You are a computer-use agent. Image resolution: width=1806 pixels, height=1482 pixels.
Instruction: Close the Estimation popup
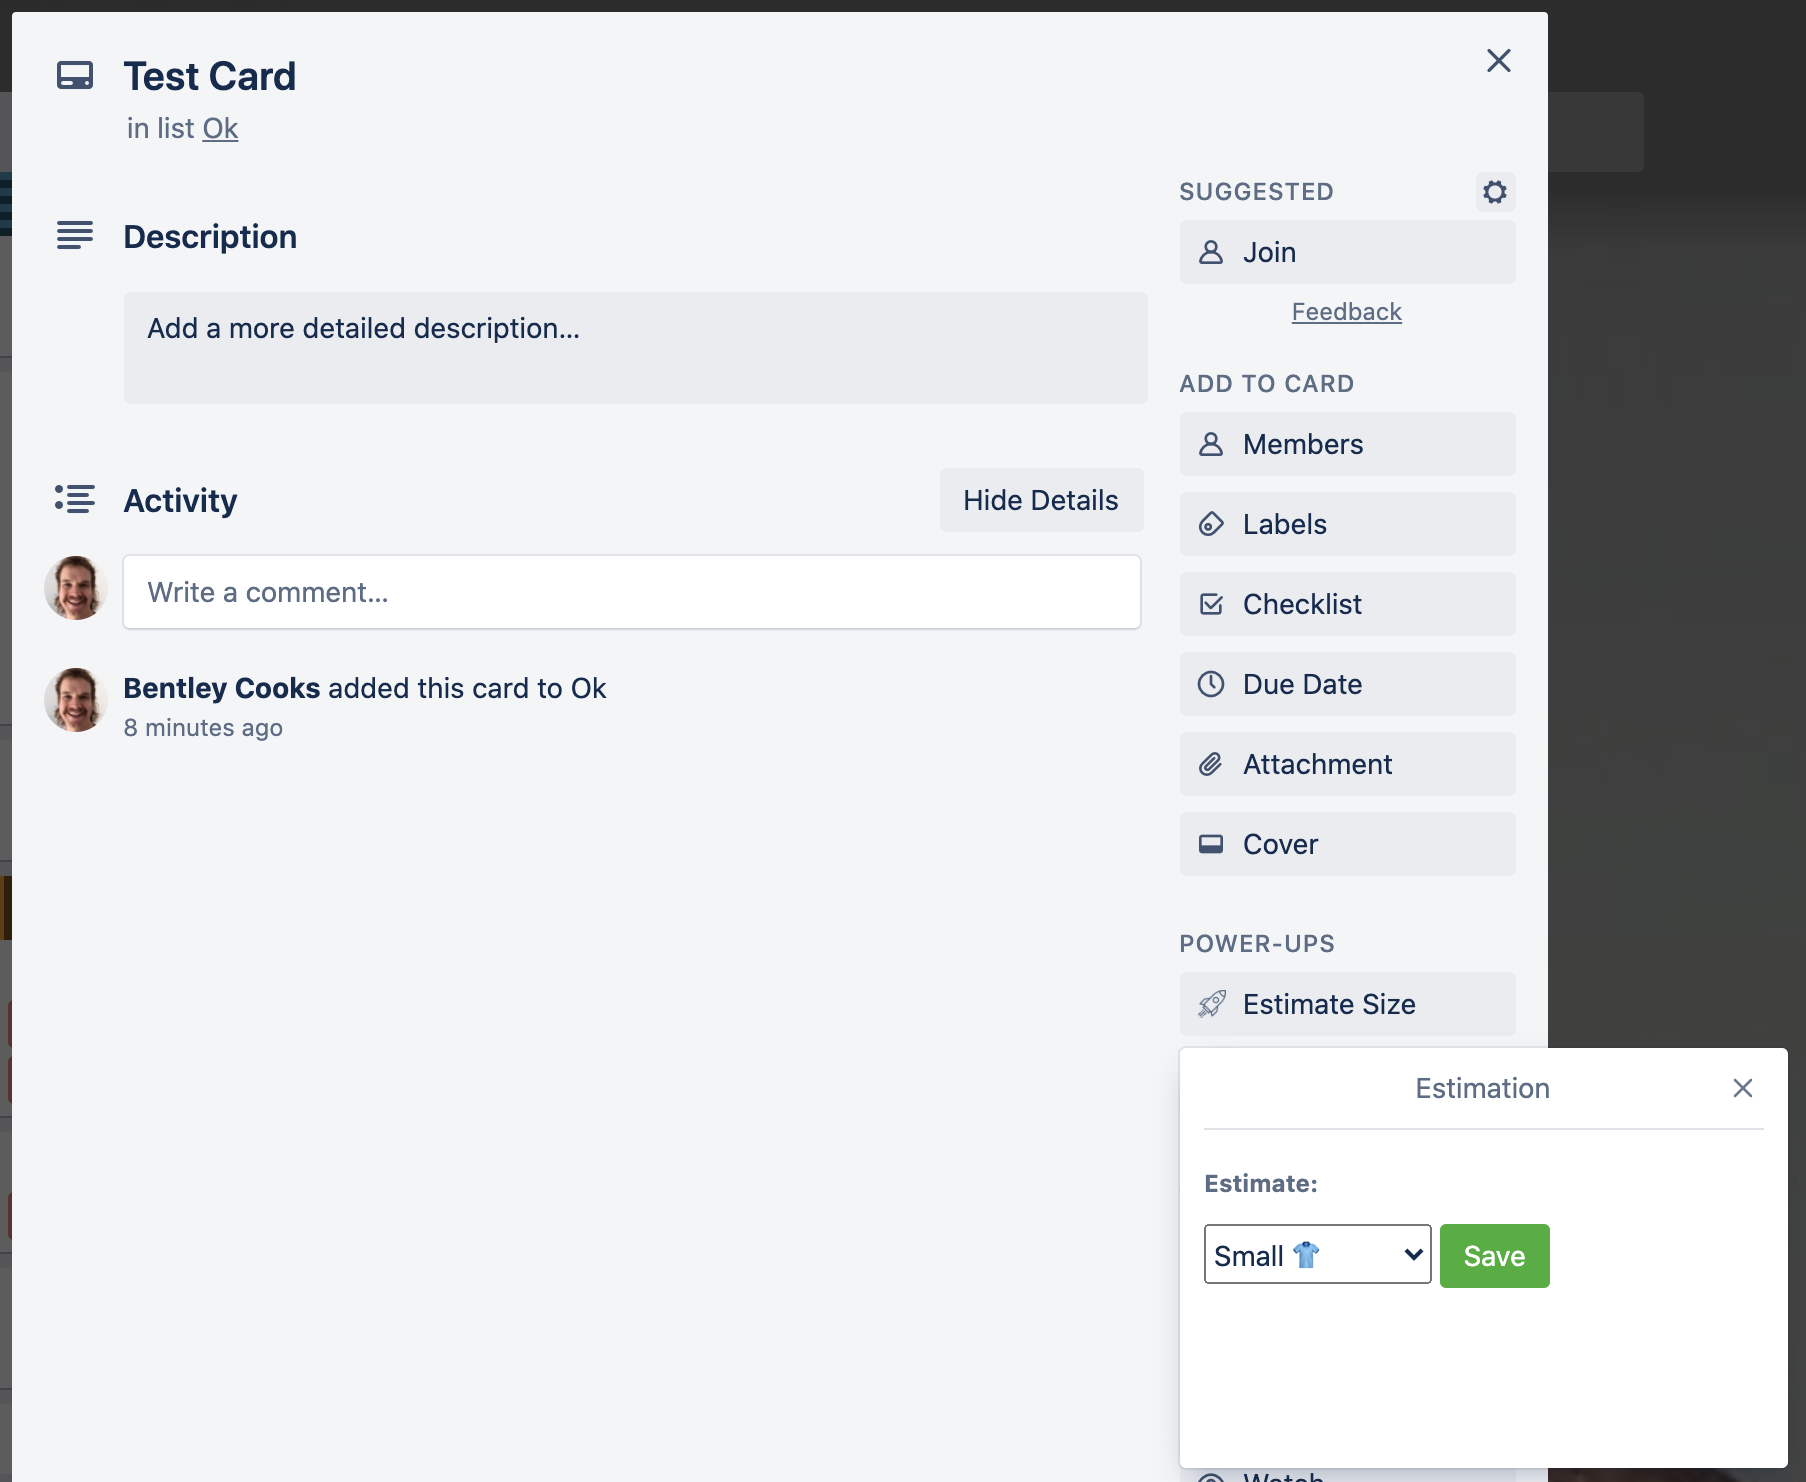point(1743,1088)
